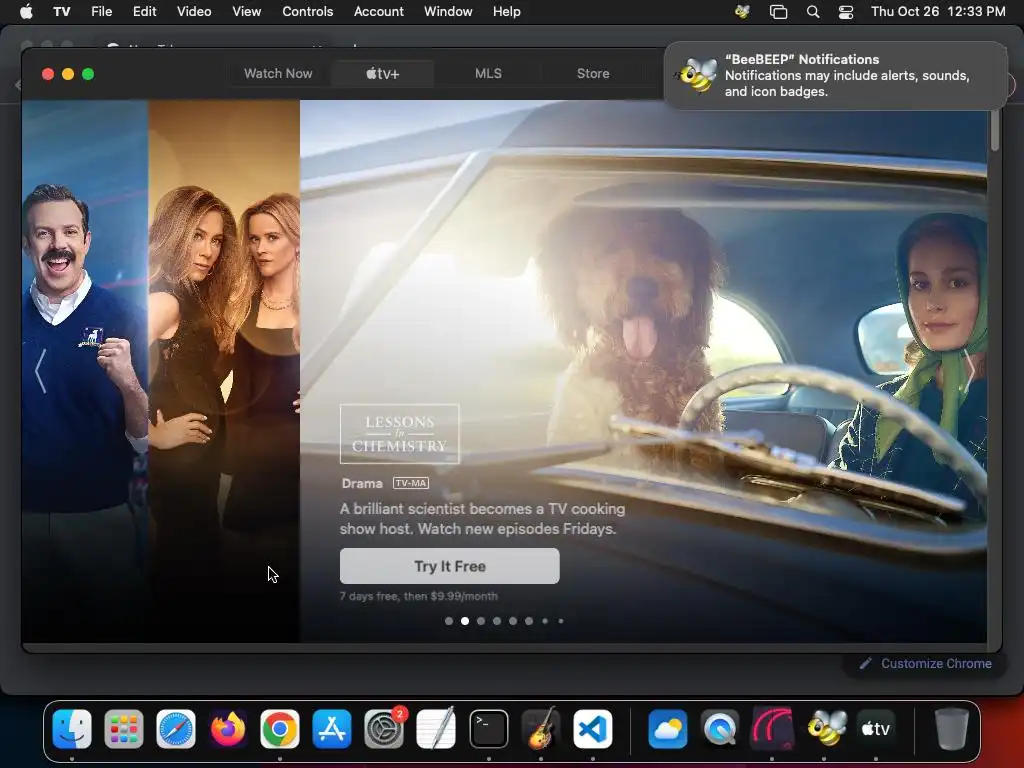The width and height of the screenshot is (1024, 768).
Task: Open the Trash in the Dock
Action: point(951,728)
